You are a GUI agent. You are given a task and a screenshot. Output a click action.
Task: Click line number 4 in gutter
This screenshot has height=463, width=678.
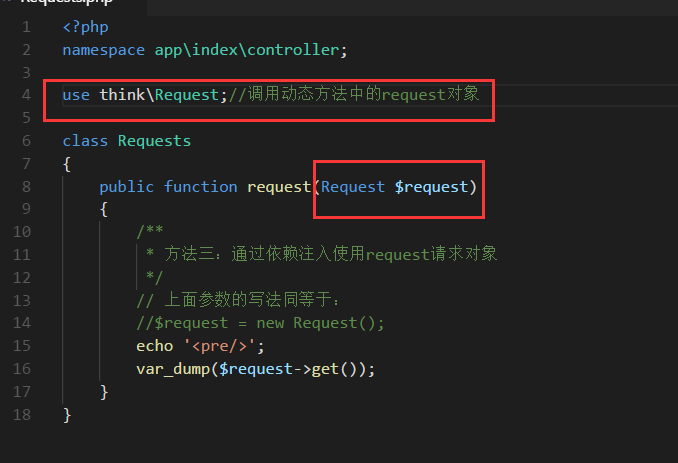tap(26, 95)
